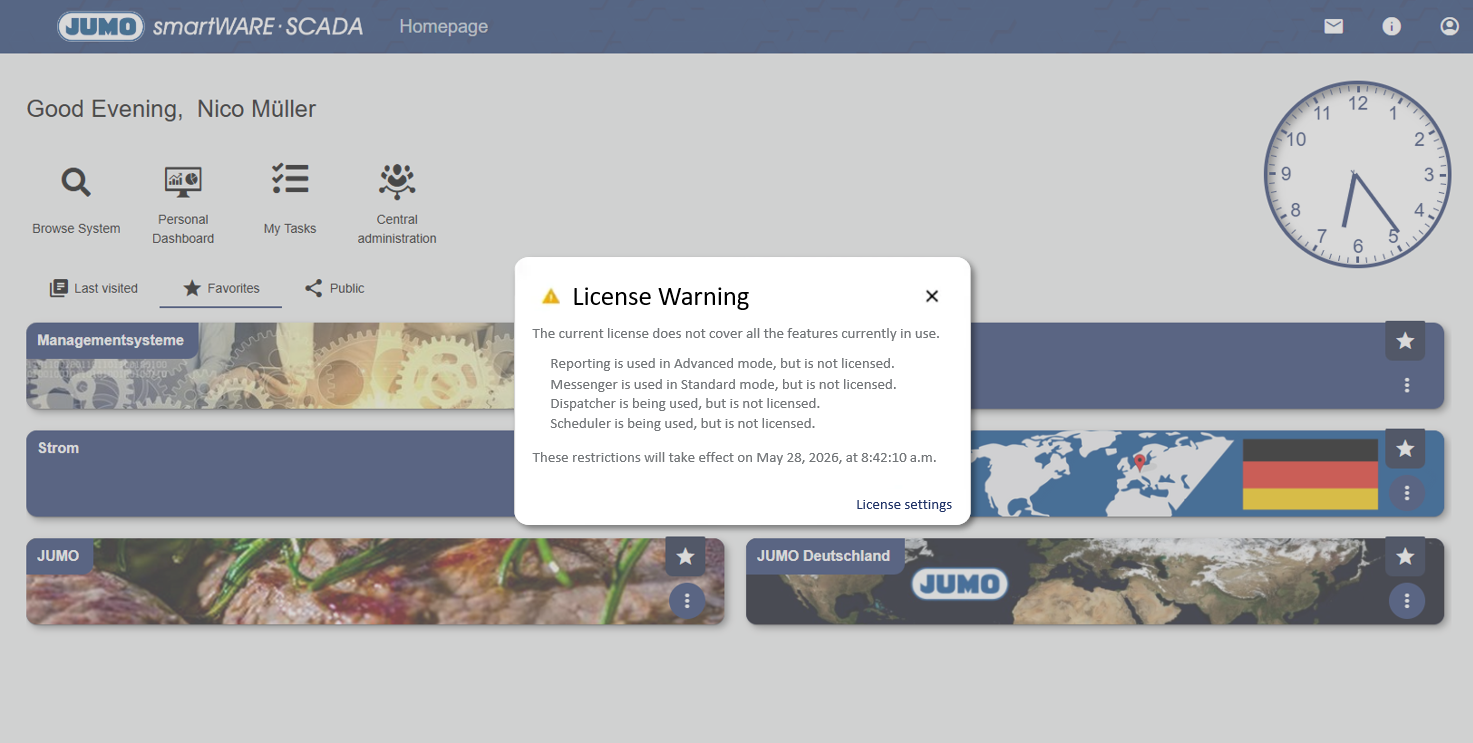Click the Homepage title in header
The image size is (1473, 743).
[x=444, y=27]
